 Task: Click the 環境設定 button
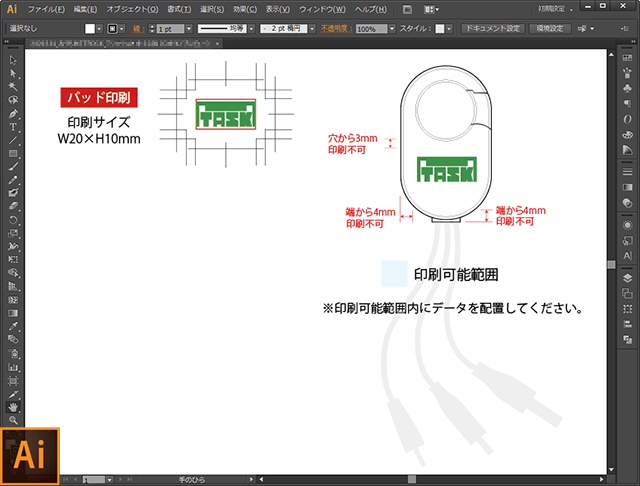pos(549,29)
